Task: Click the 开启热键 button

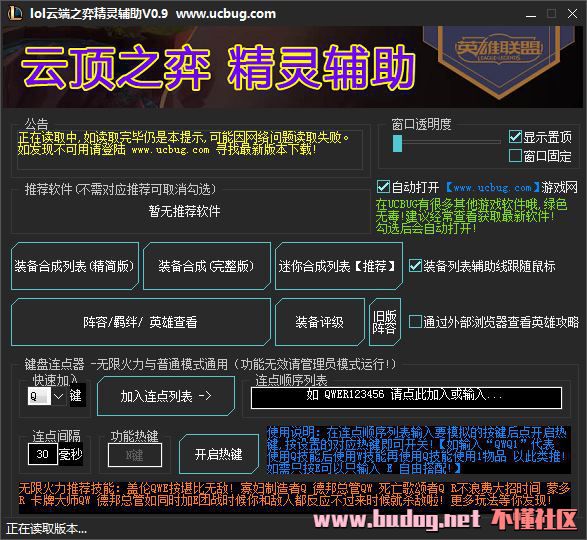Action: (219, 454)
